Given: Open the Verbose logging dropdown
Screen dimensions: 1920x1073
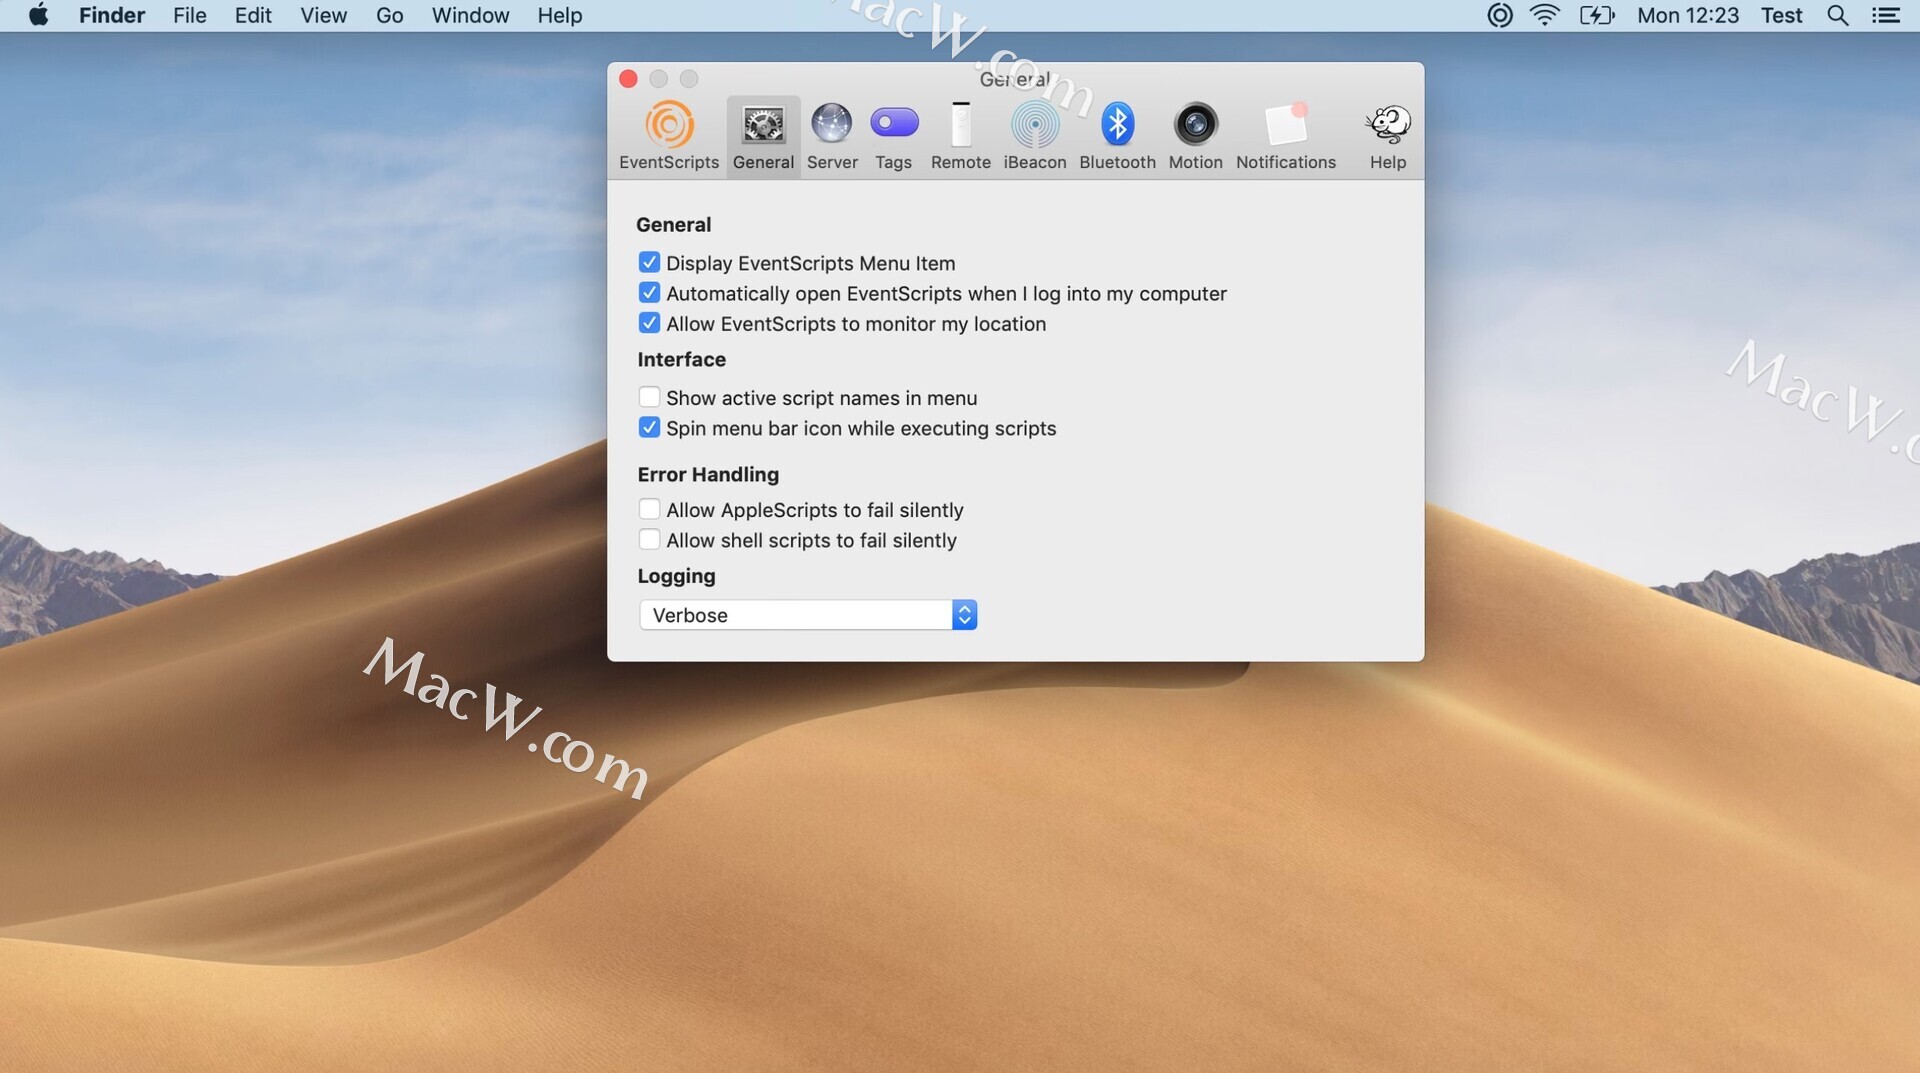Looking at the screenshot, I should (x=808, y=614).
